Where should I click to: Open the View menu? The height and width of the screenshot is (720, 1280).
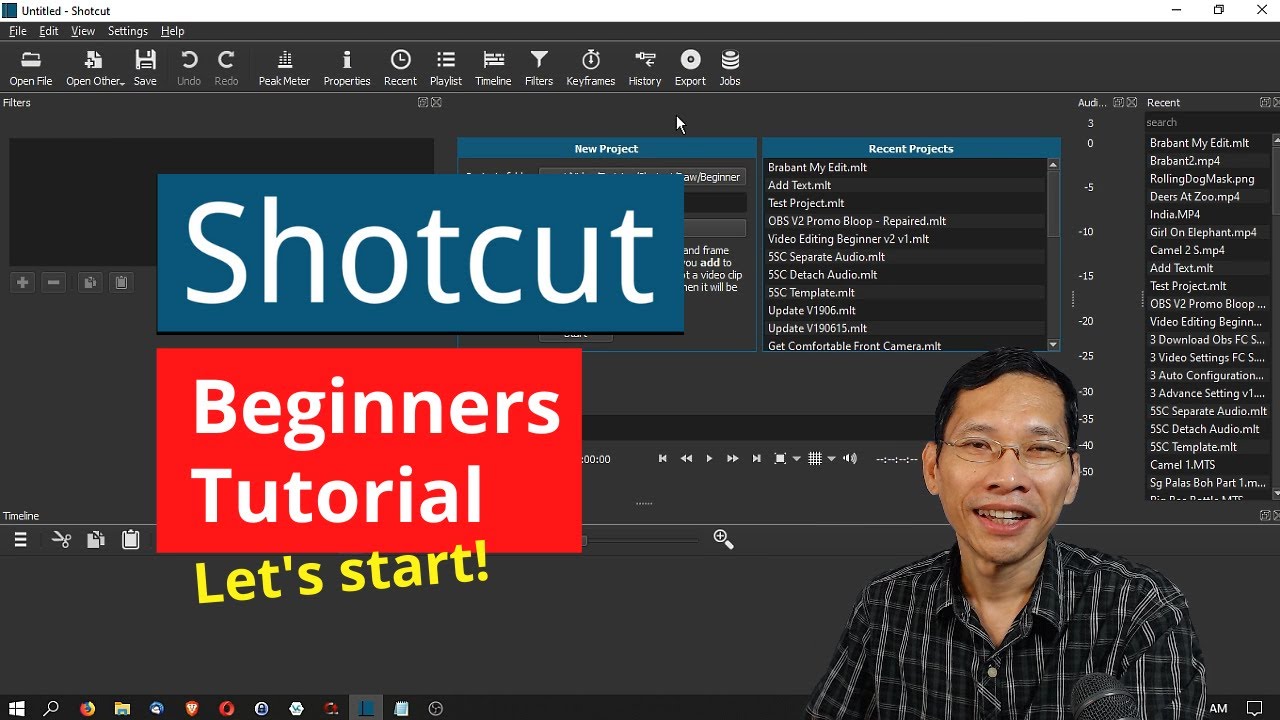(x=83, y=31)
